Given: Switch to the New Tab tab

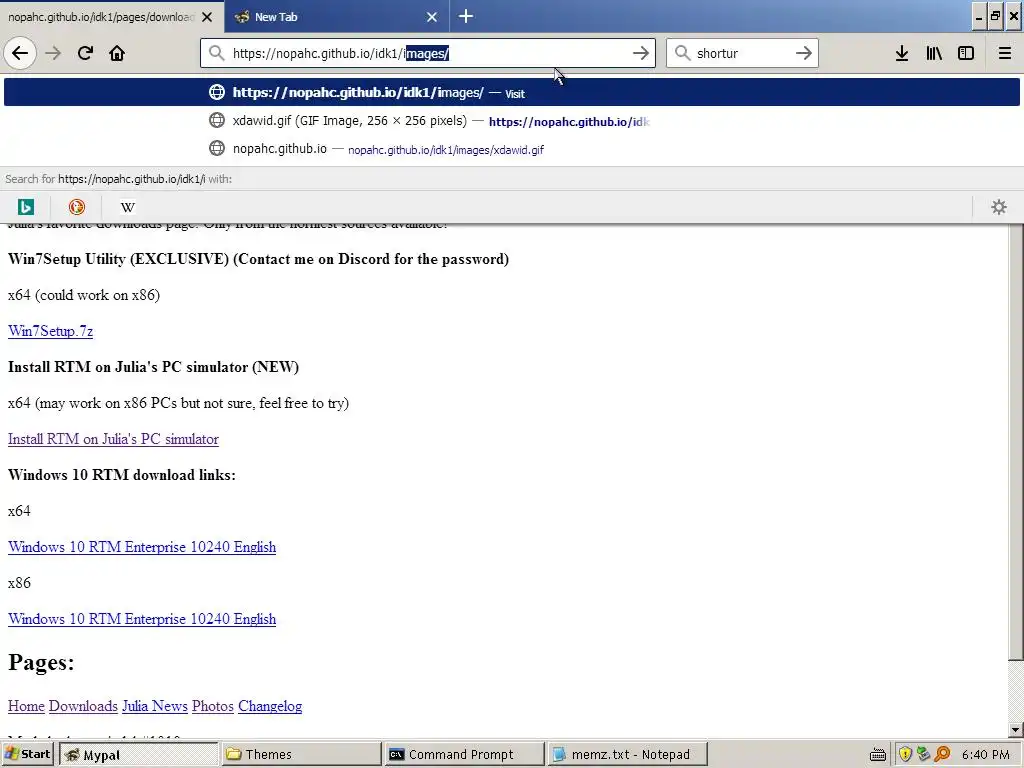Looking at the screenshot, I should click(x=336, y=17).
